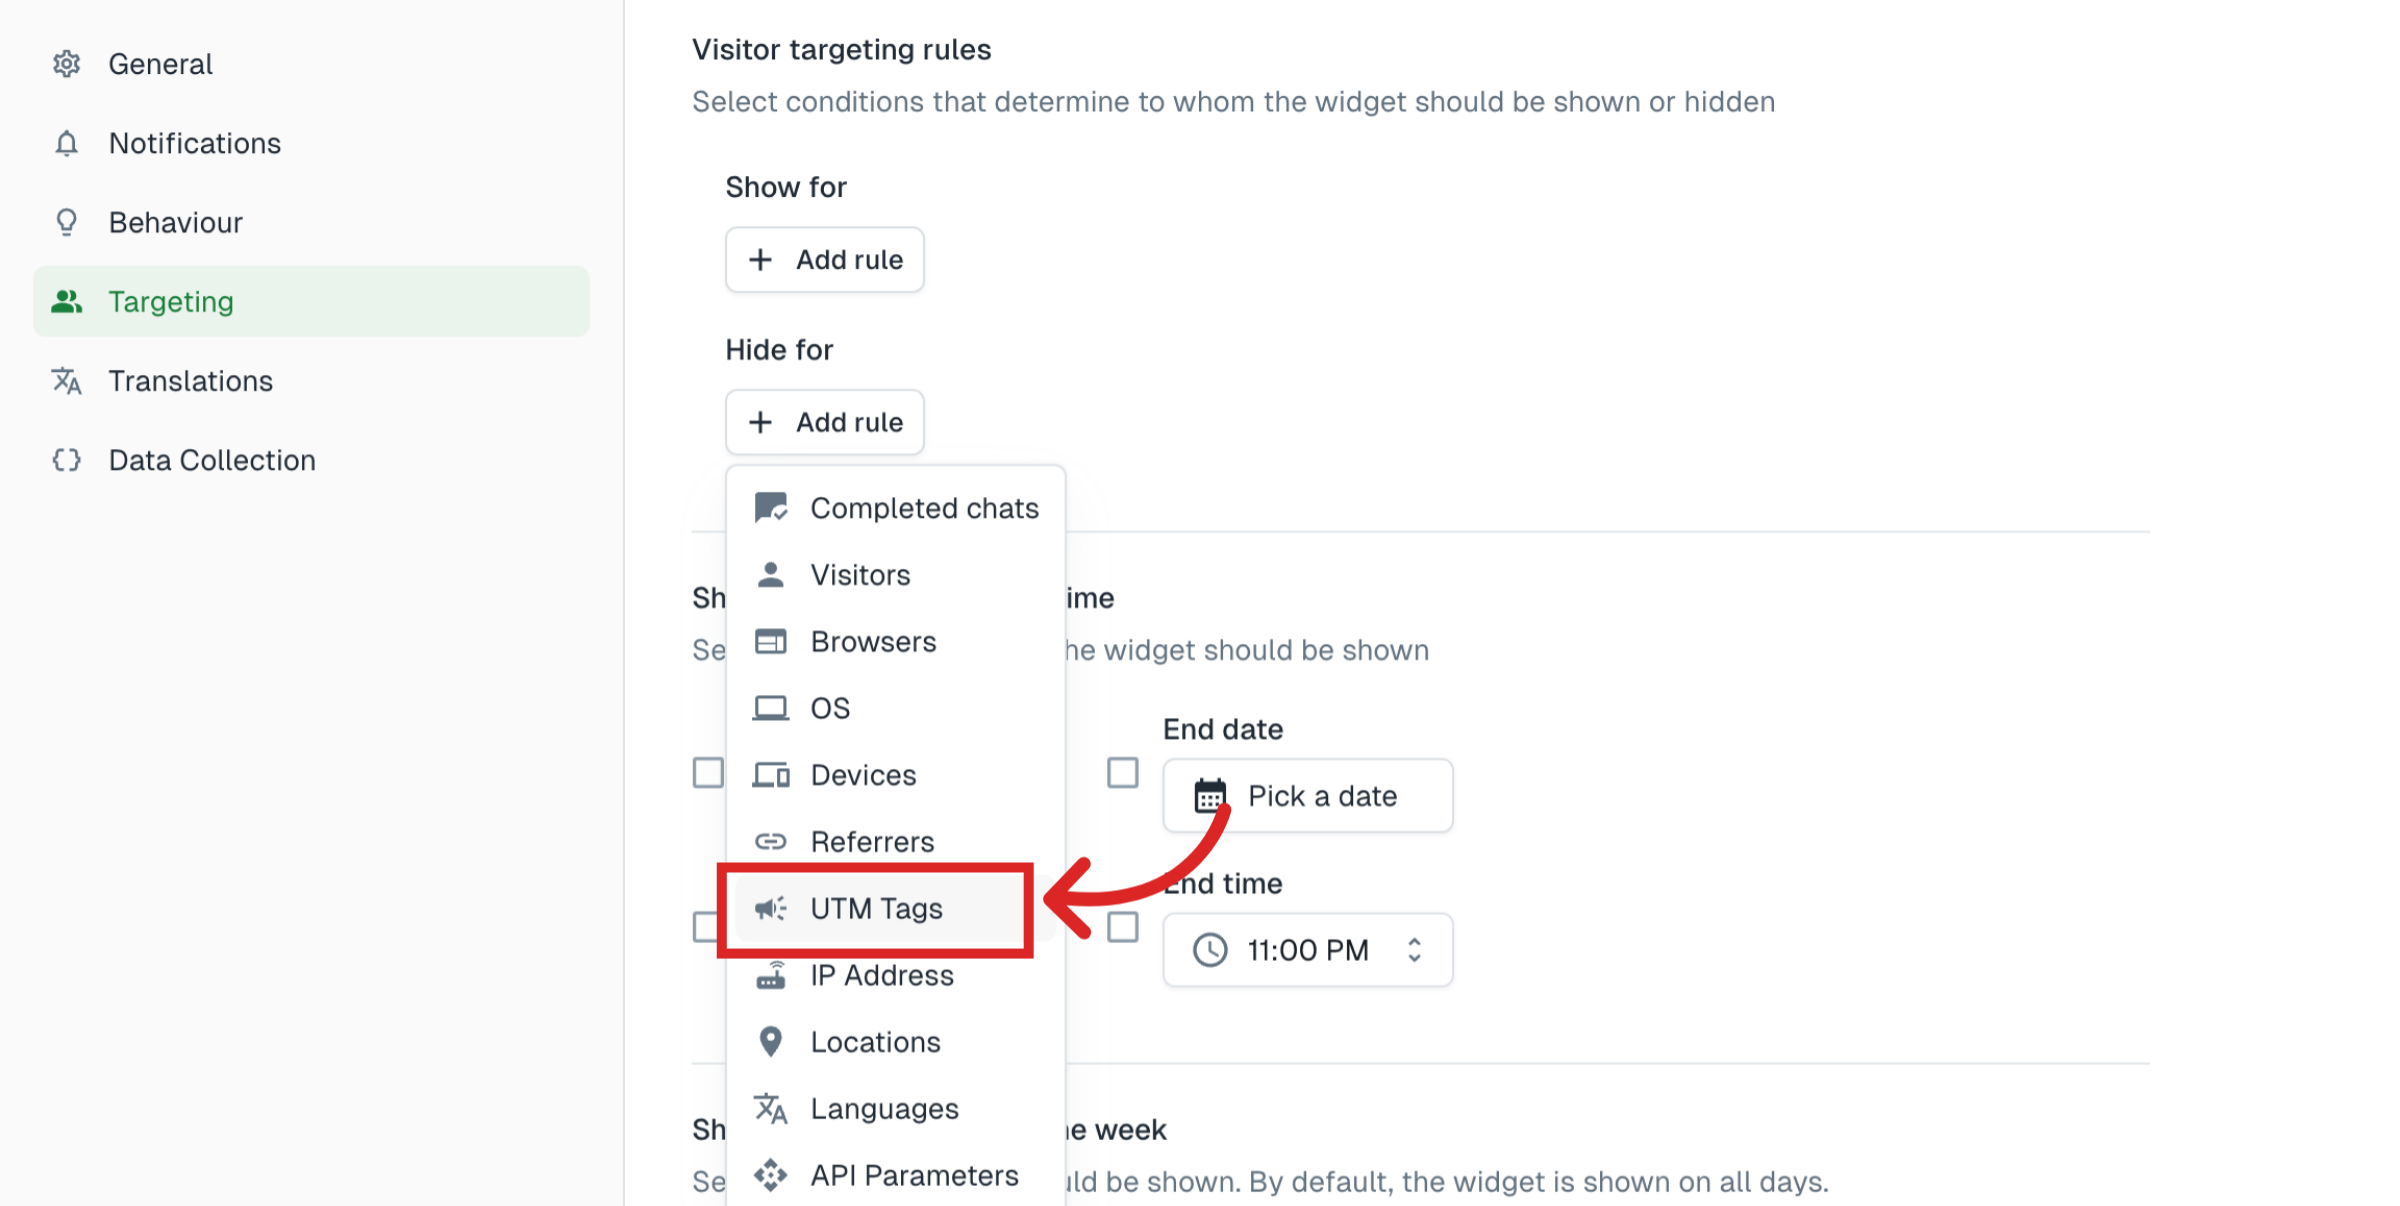Open Data Collection via its brackets icon
The image size is (2400, 1206).
(66, 460)
